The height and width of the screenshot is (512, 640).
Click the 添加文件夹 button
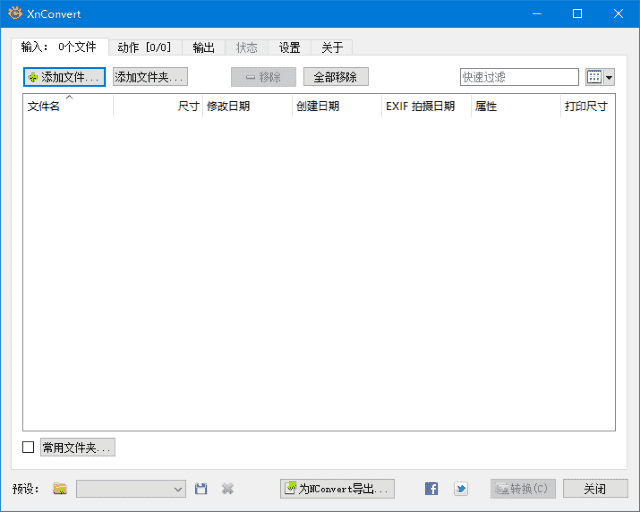150,77
